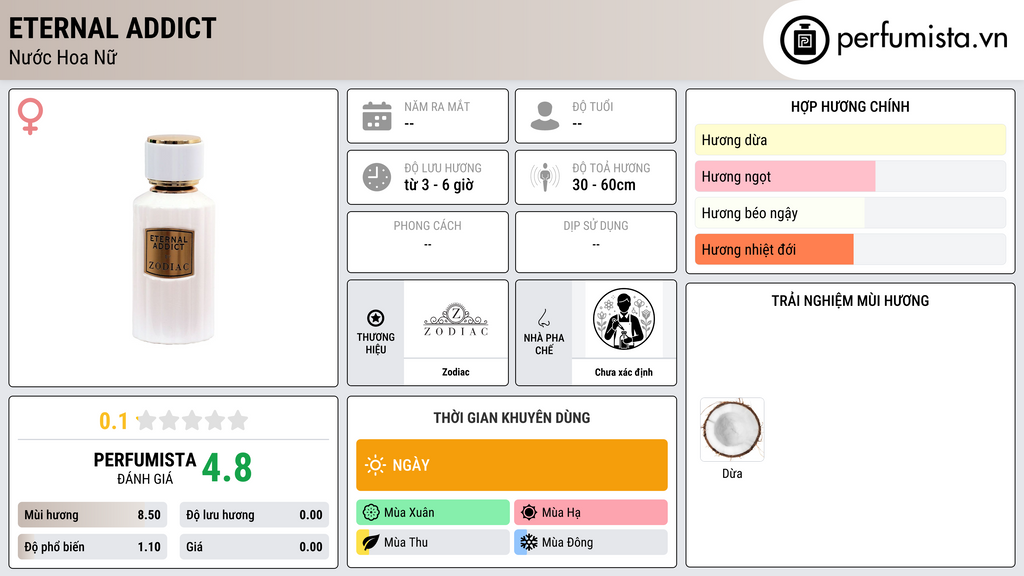Screen dimensions: 1024x576
Task: Click the spring flower icon beside Mùa Xuân
Action: click(371, 513)
